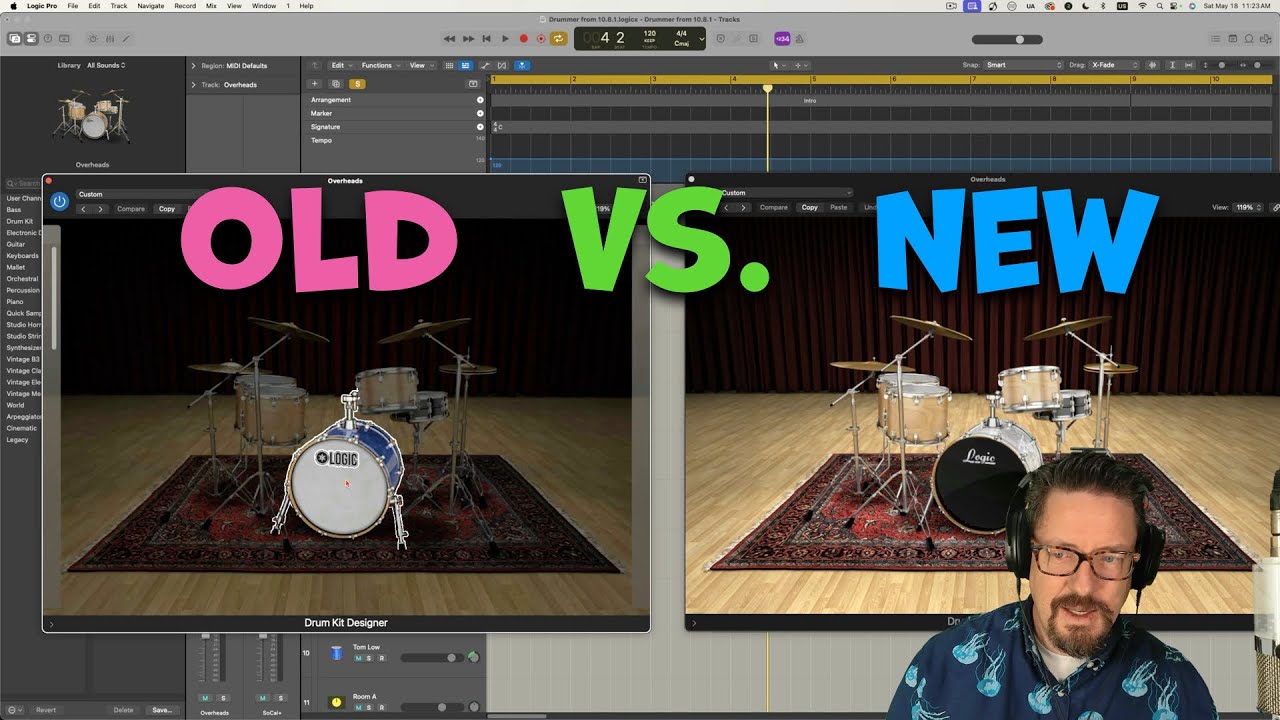Open the All Sounds library dropdown
Screen dimensions: 1280x720
(106, 65)
